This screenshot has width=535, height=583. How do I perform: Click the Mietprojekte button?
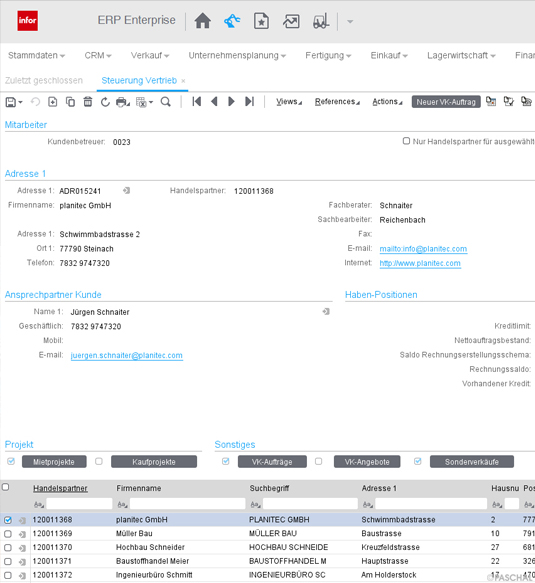[x=54, y=462]
